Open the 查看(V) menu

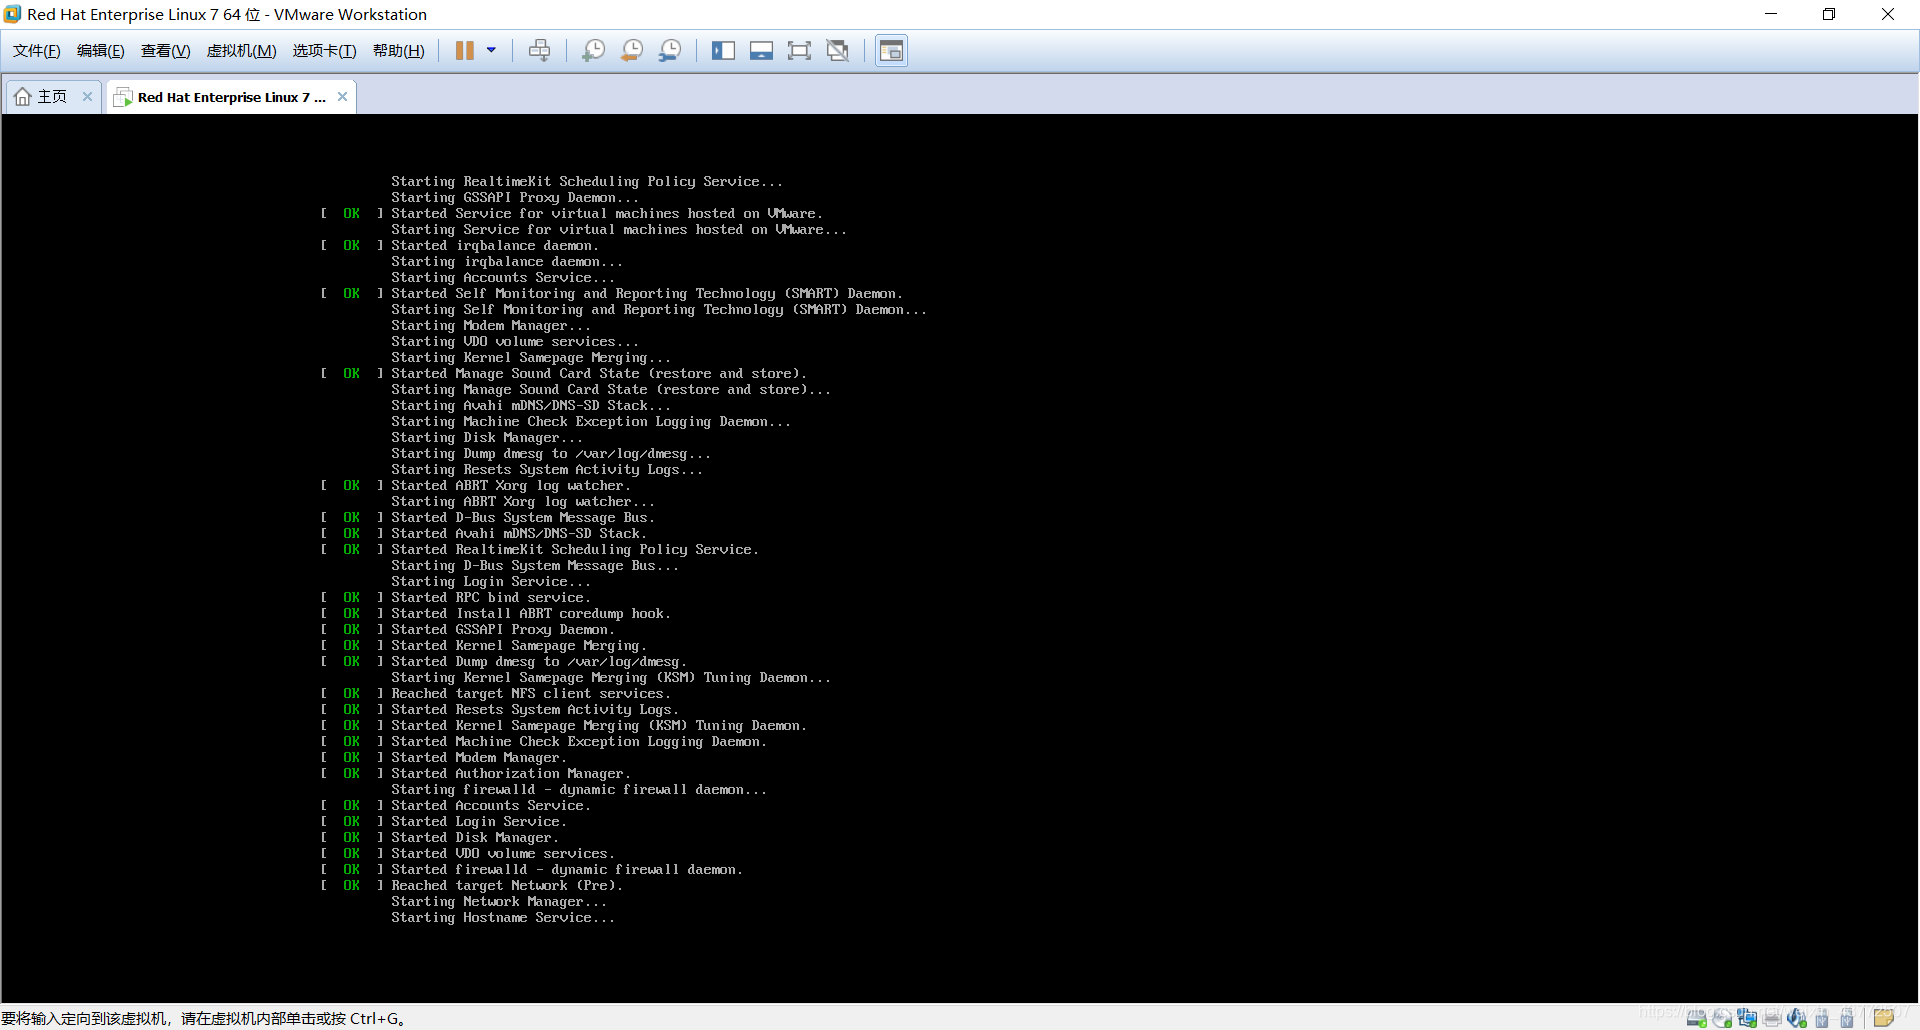[166, 51]
